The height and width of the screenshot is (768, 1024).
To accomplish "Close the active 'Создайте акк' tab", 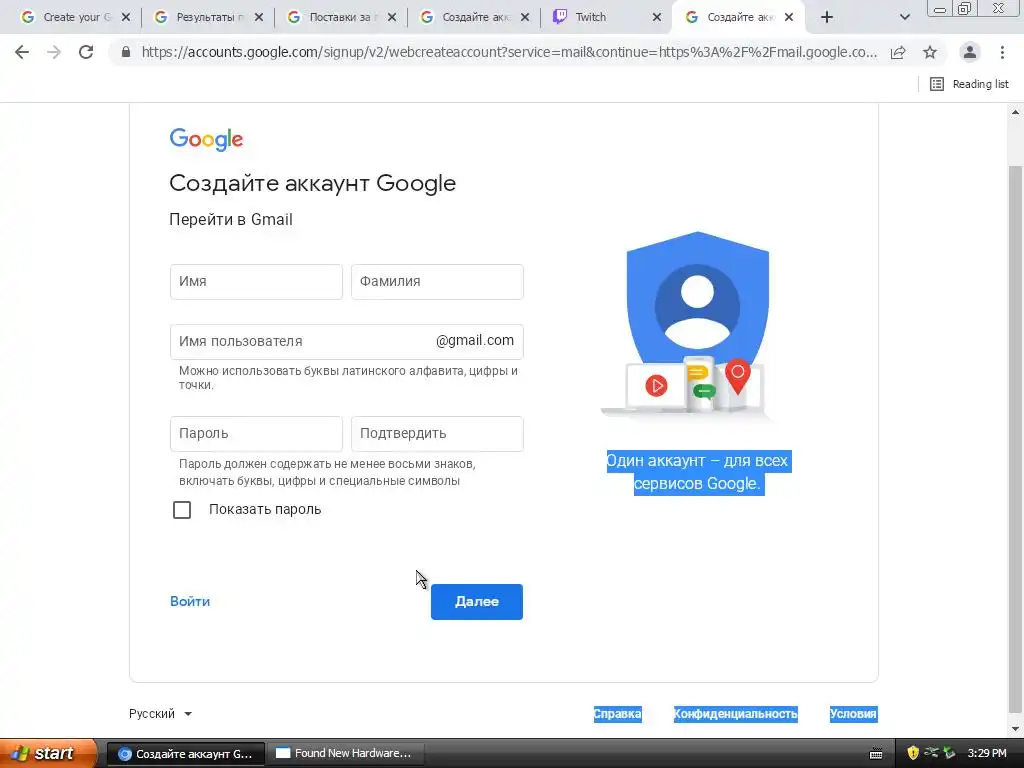I will point(789,17).
